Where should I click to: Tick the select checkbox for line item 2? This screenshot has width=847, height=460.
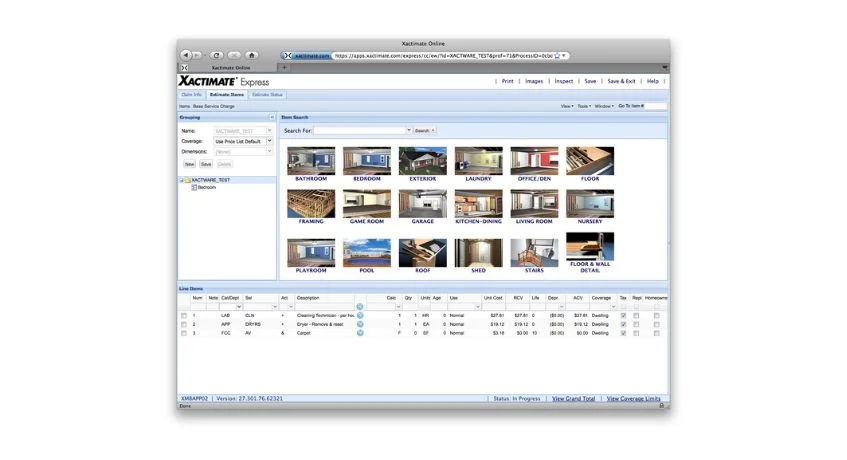tap(184, 324)
